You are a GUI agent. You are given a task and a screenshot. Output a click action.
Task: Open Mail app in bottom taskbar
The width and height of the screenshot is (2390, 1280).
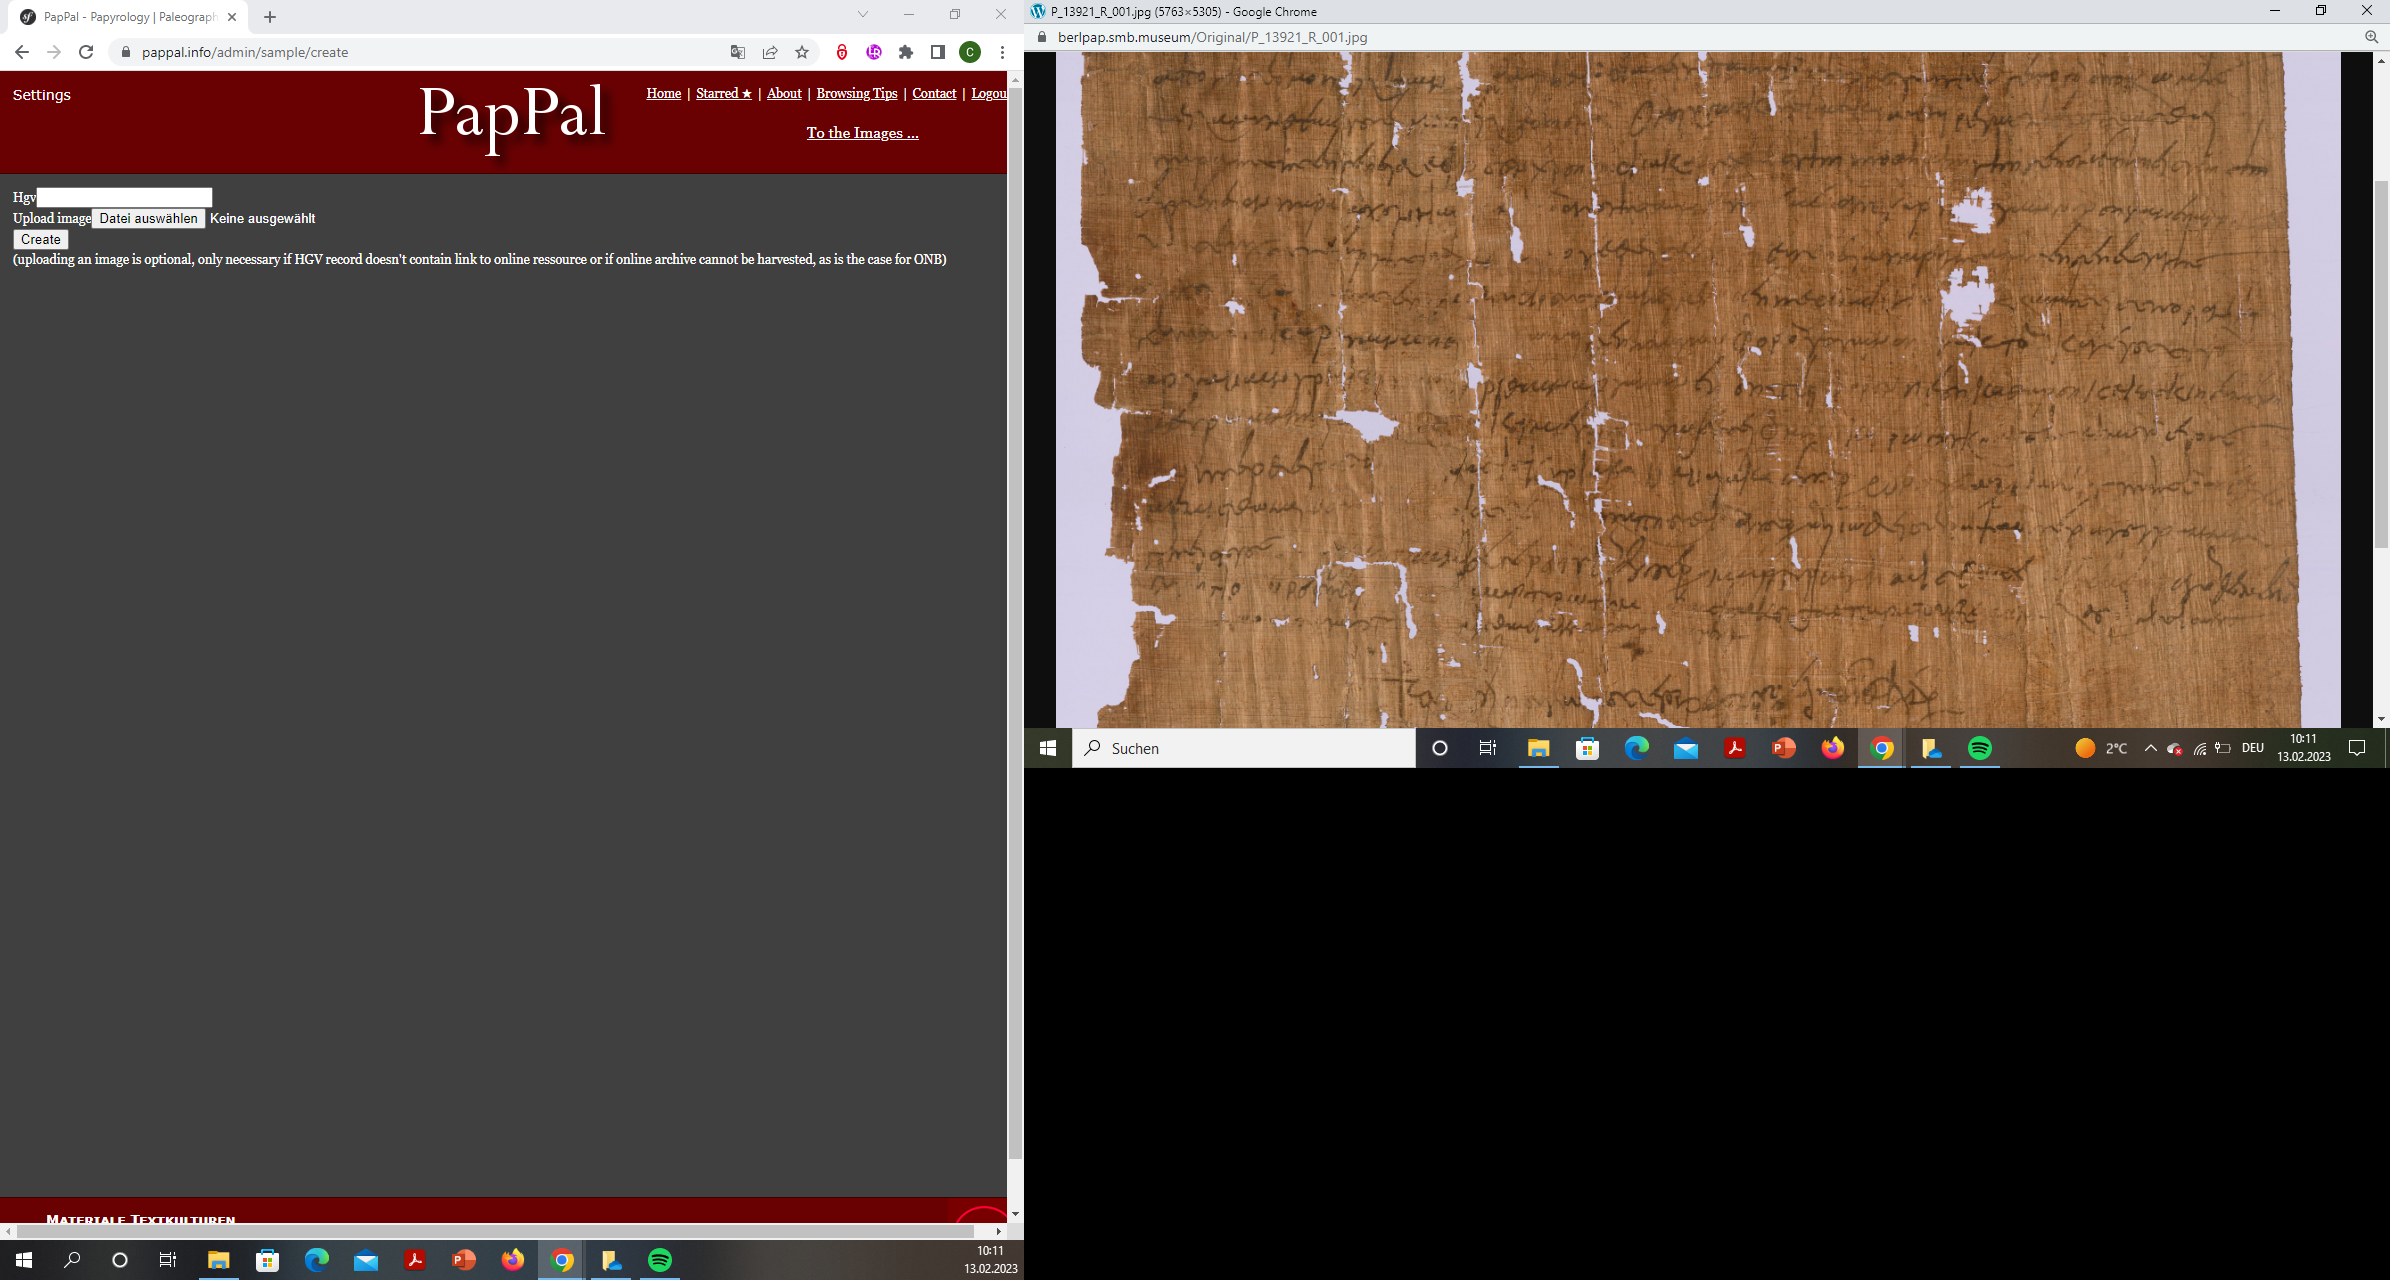[365, 1260]
